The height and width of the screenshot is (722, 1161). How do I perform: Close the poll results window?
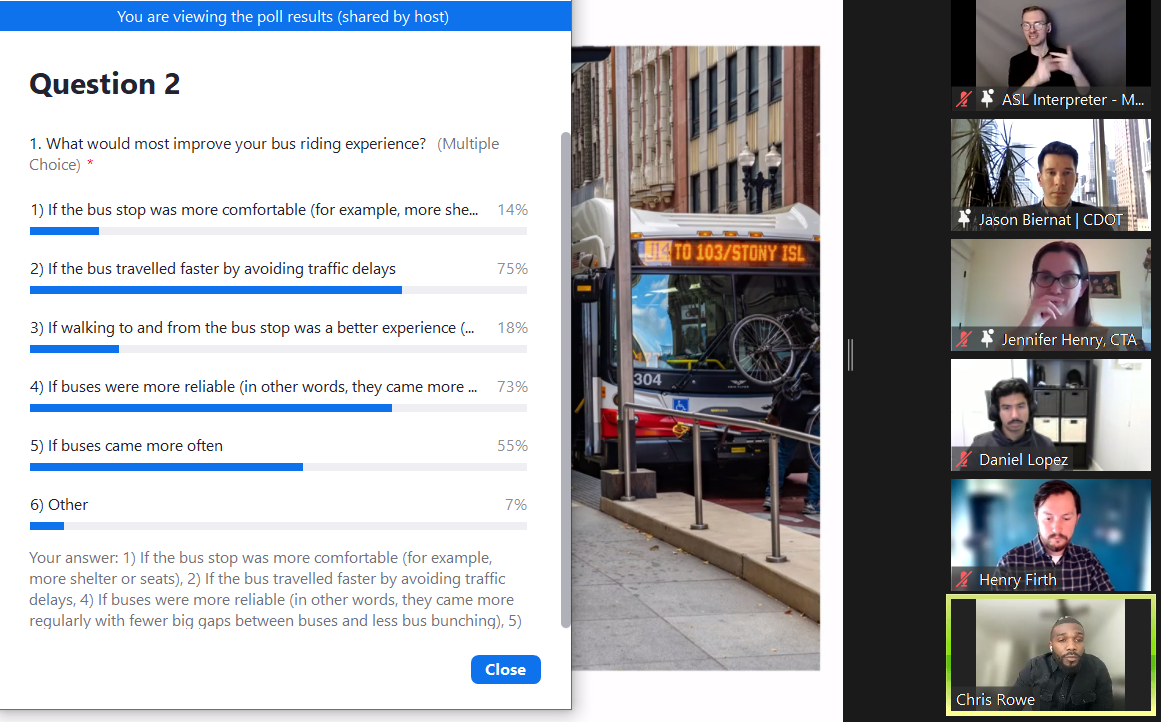[x=506, y=669]
